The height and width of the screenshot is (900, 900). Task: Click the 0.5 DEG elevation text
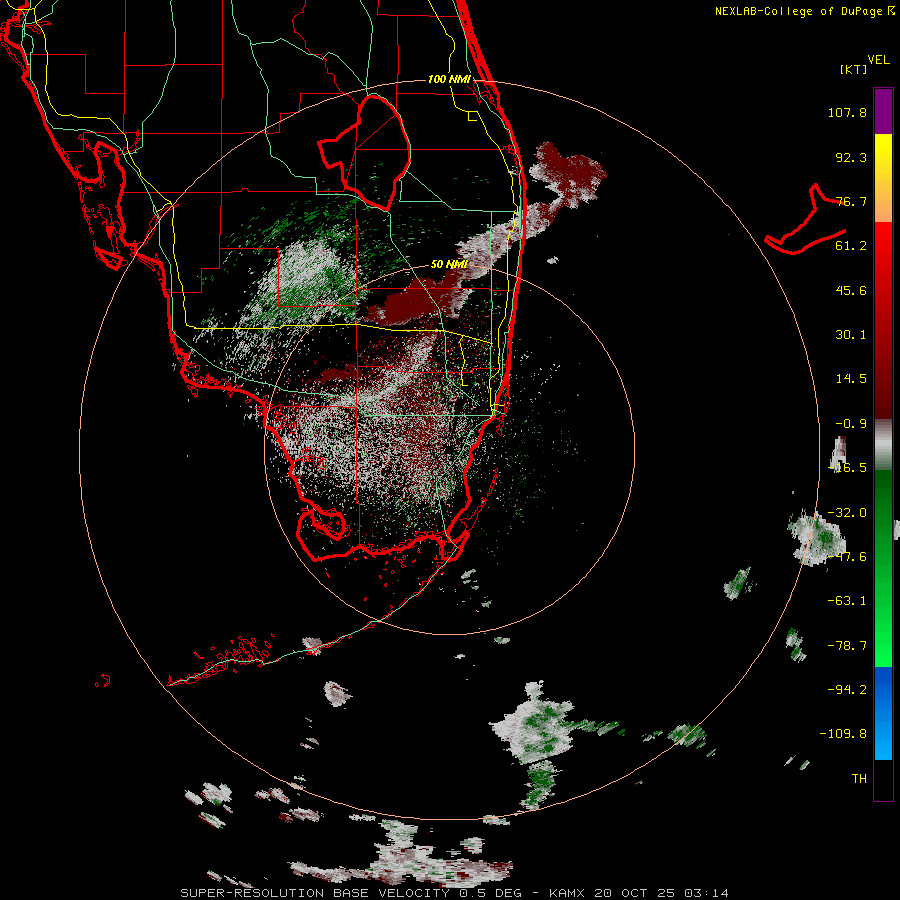pyautogui.click(x=490, y=893)
